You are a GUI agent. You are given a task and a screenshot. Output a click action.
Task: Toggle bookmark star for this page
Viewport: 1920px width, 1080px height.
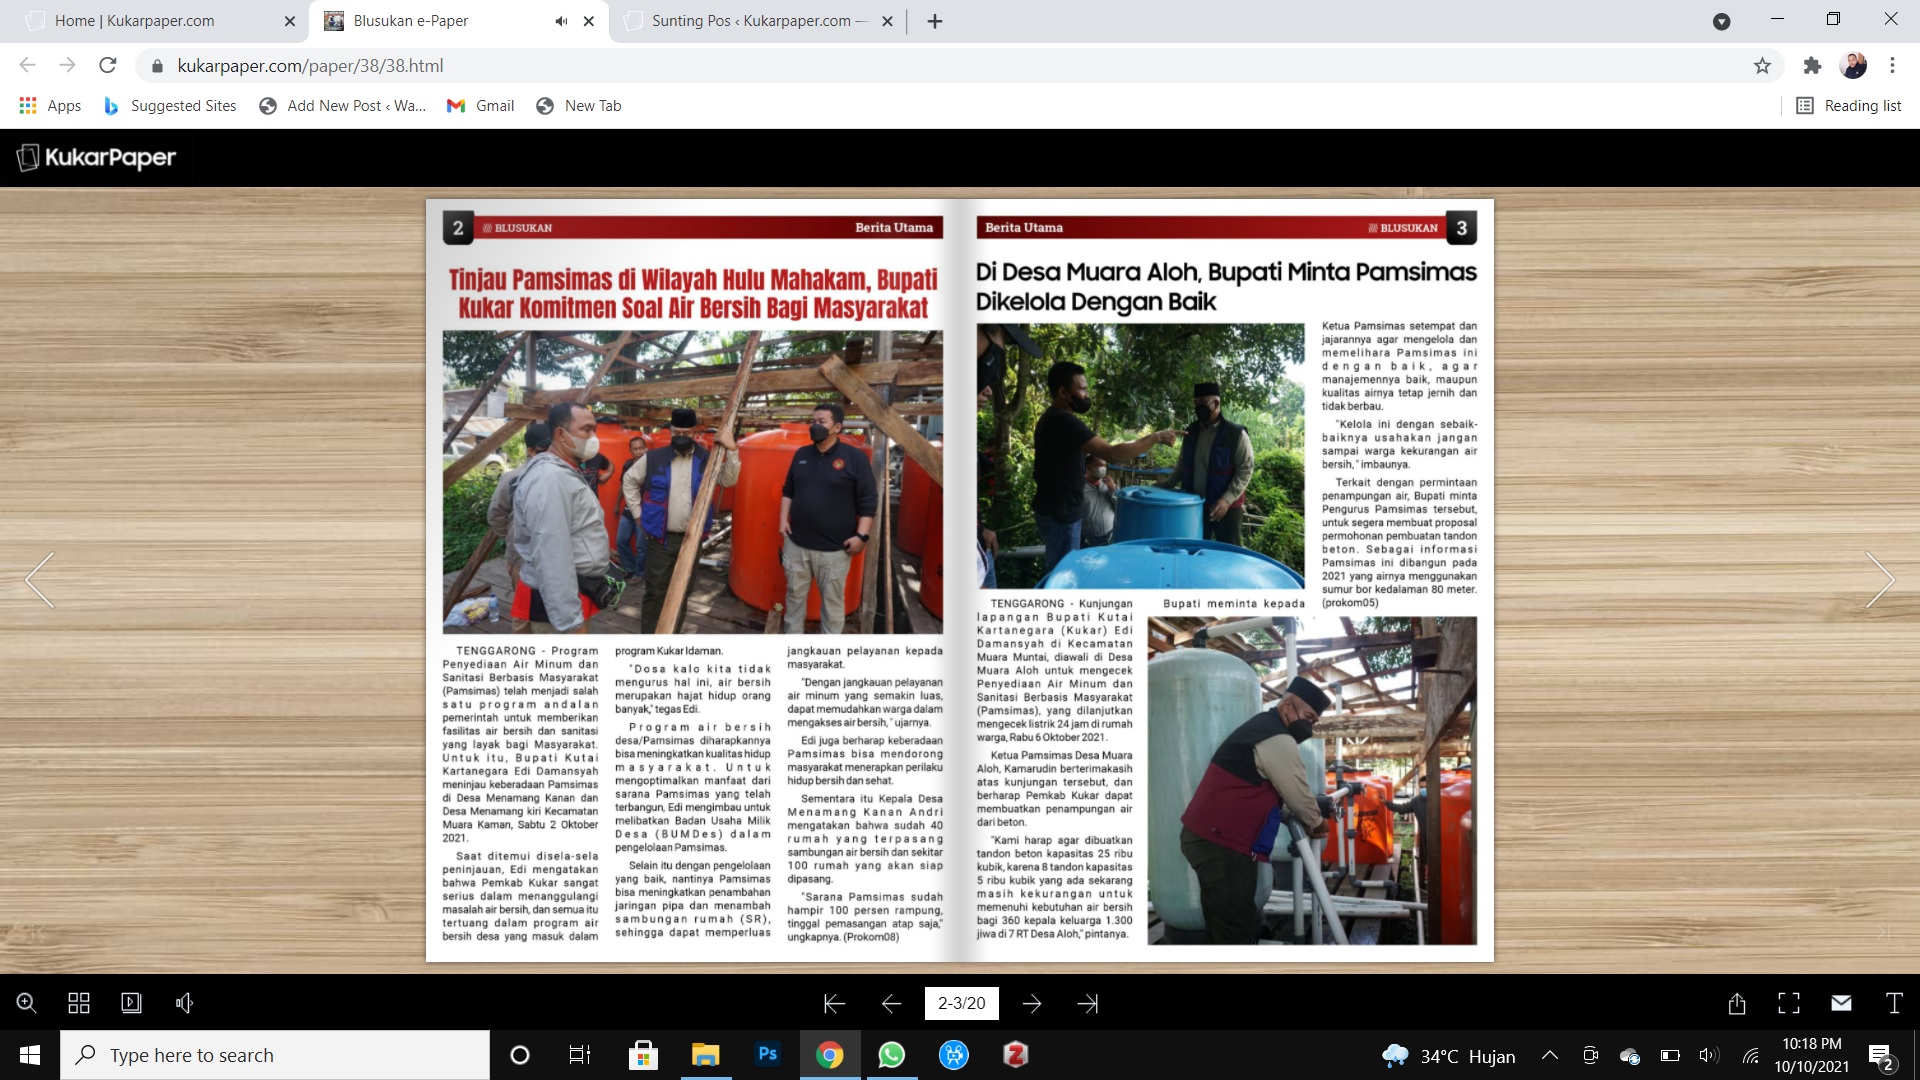1762,66
